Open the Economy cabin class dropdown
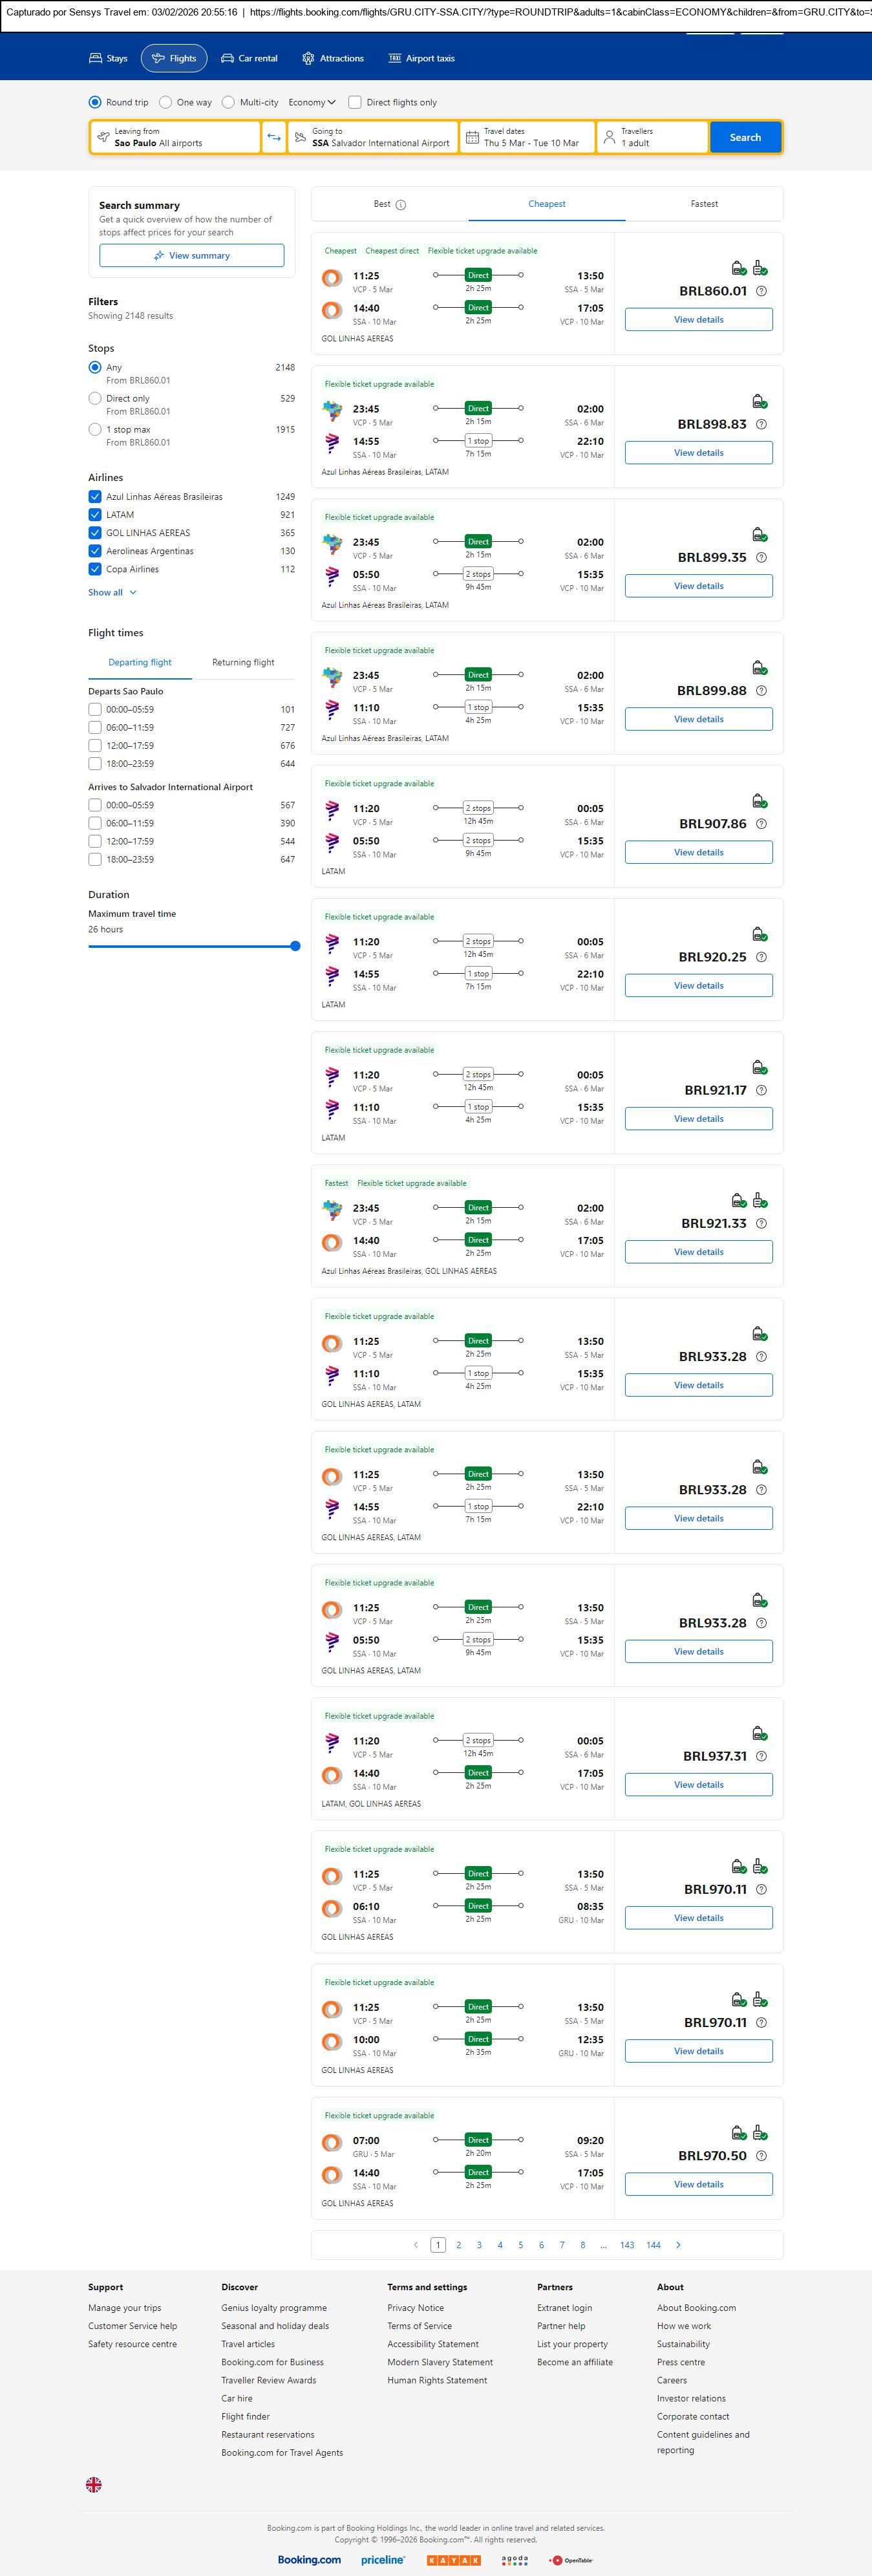This screenshot has height=2576, width=872. pyautogui.click(x=311, y=102)
